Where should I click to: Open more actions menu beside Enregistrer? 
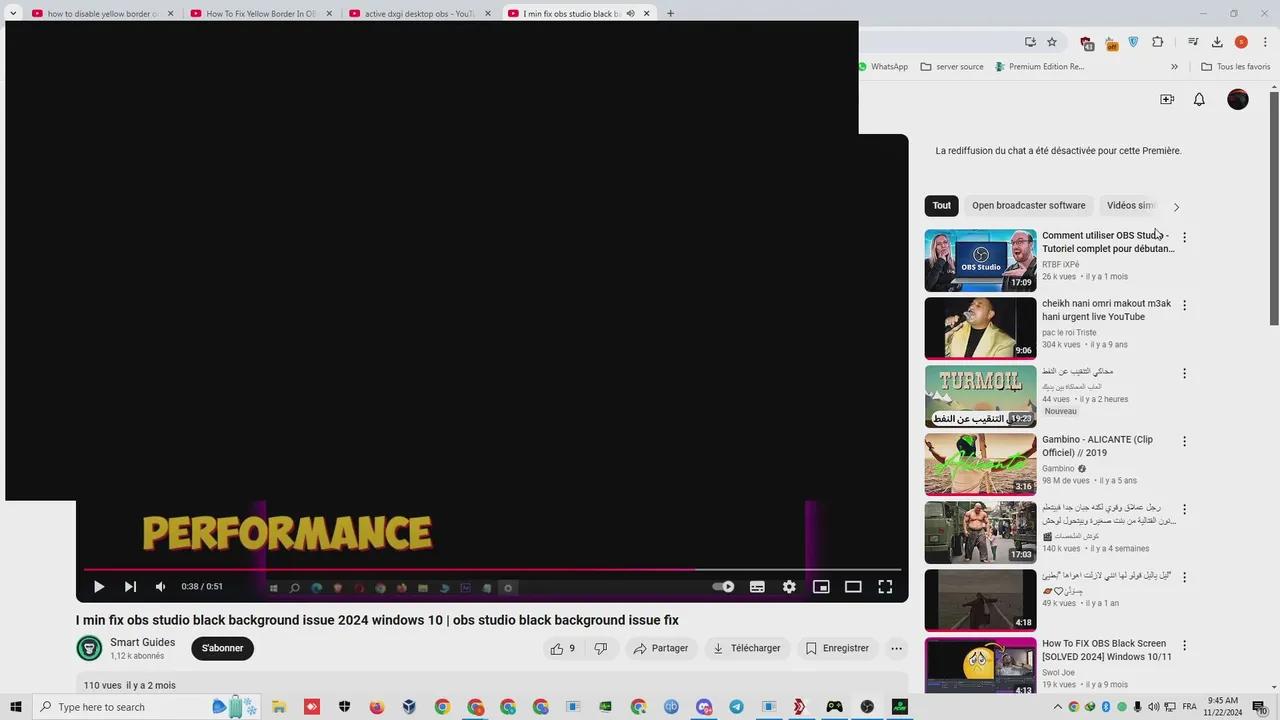pyautogui.click(x=896, y=648)
